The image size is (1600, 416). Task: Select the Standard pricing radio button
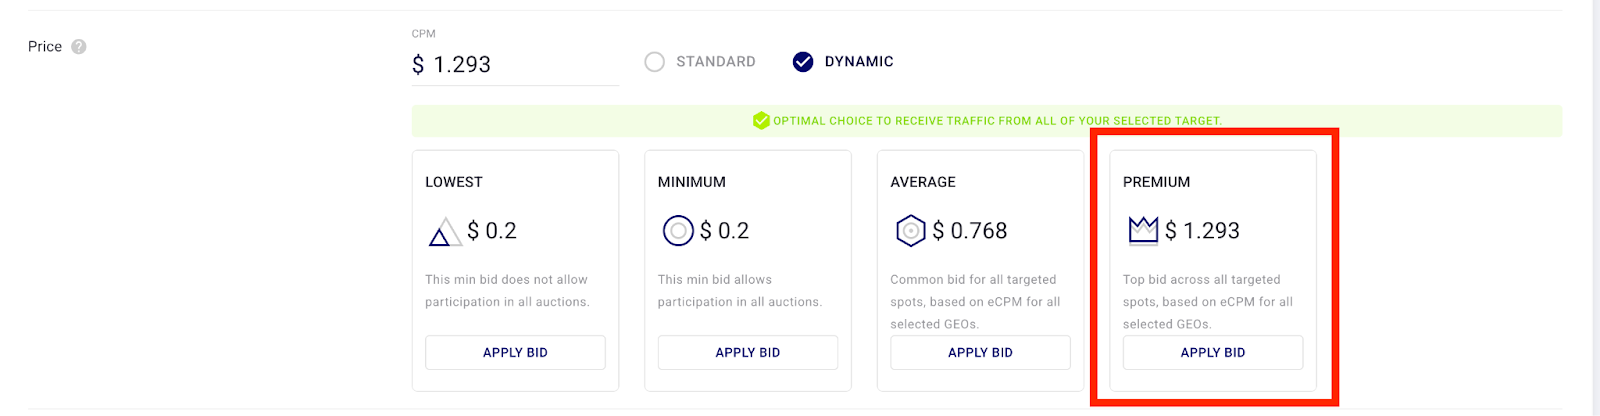(655, 62)
